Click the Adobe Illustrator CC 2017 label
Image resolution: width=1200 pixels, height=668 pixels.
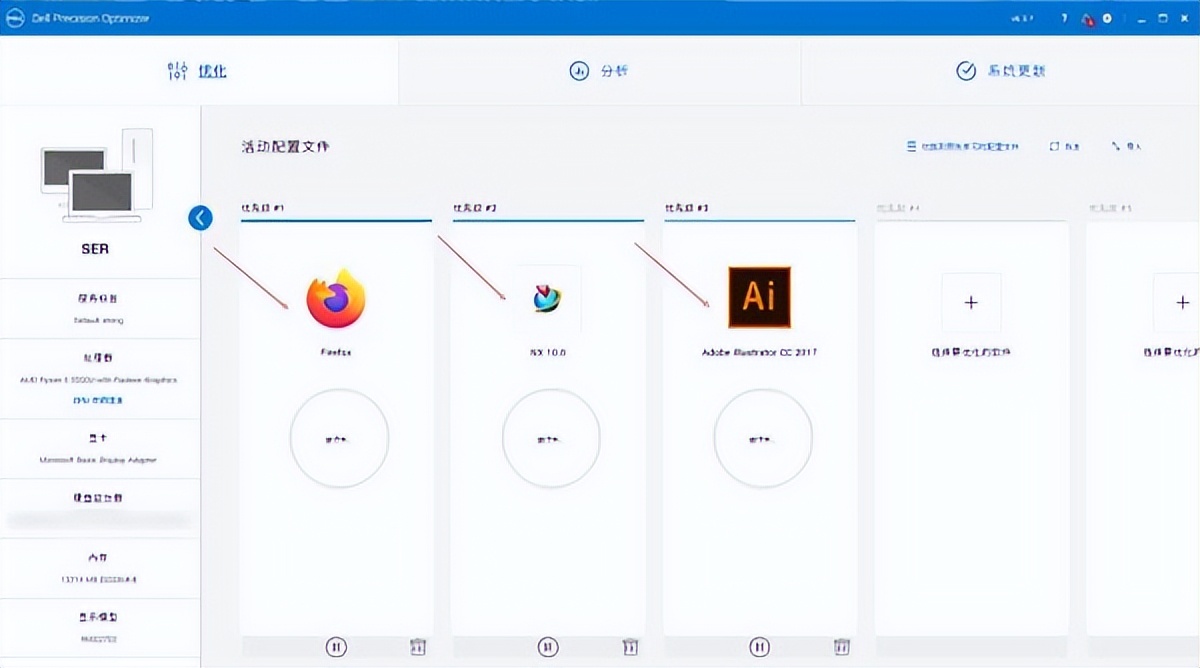760,352
